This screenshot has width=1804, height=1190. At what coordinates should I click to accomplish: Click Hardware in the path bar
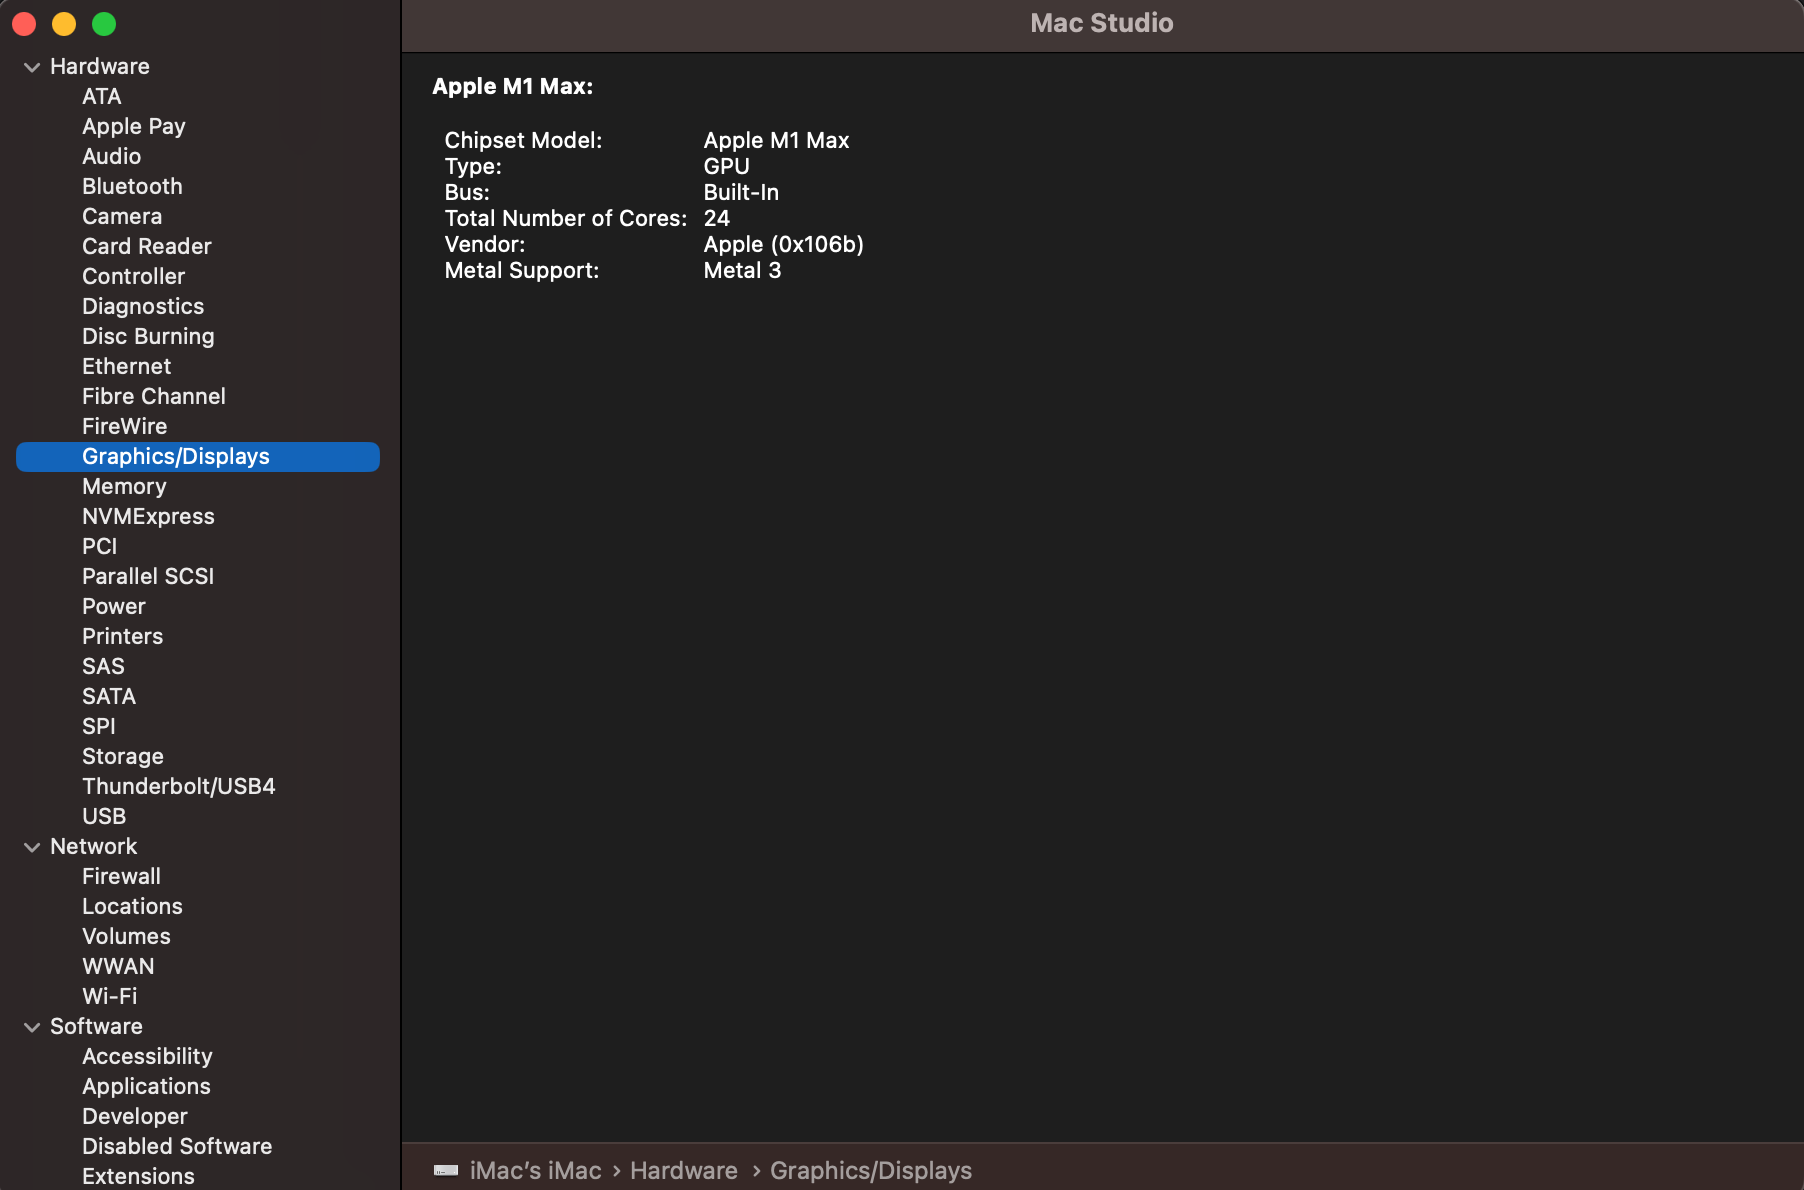click(684, 1170)
